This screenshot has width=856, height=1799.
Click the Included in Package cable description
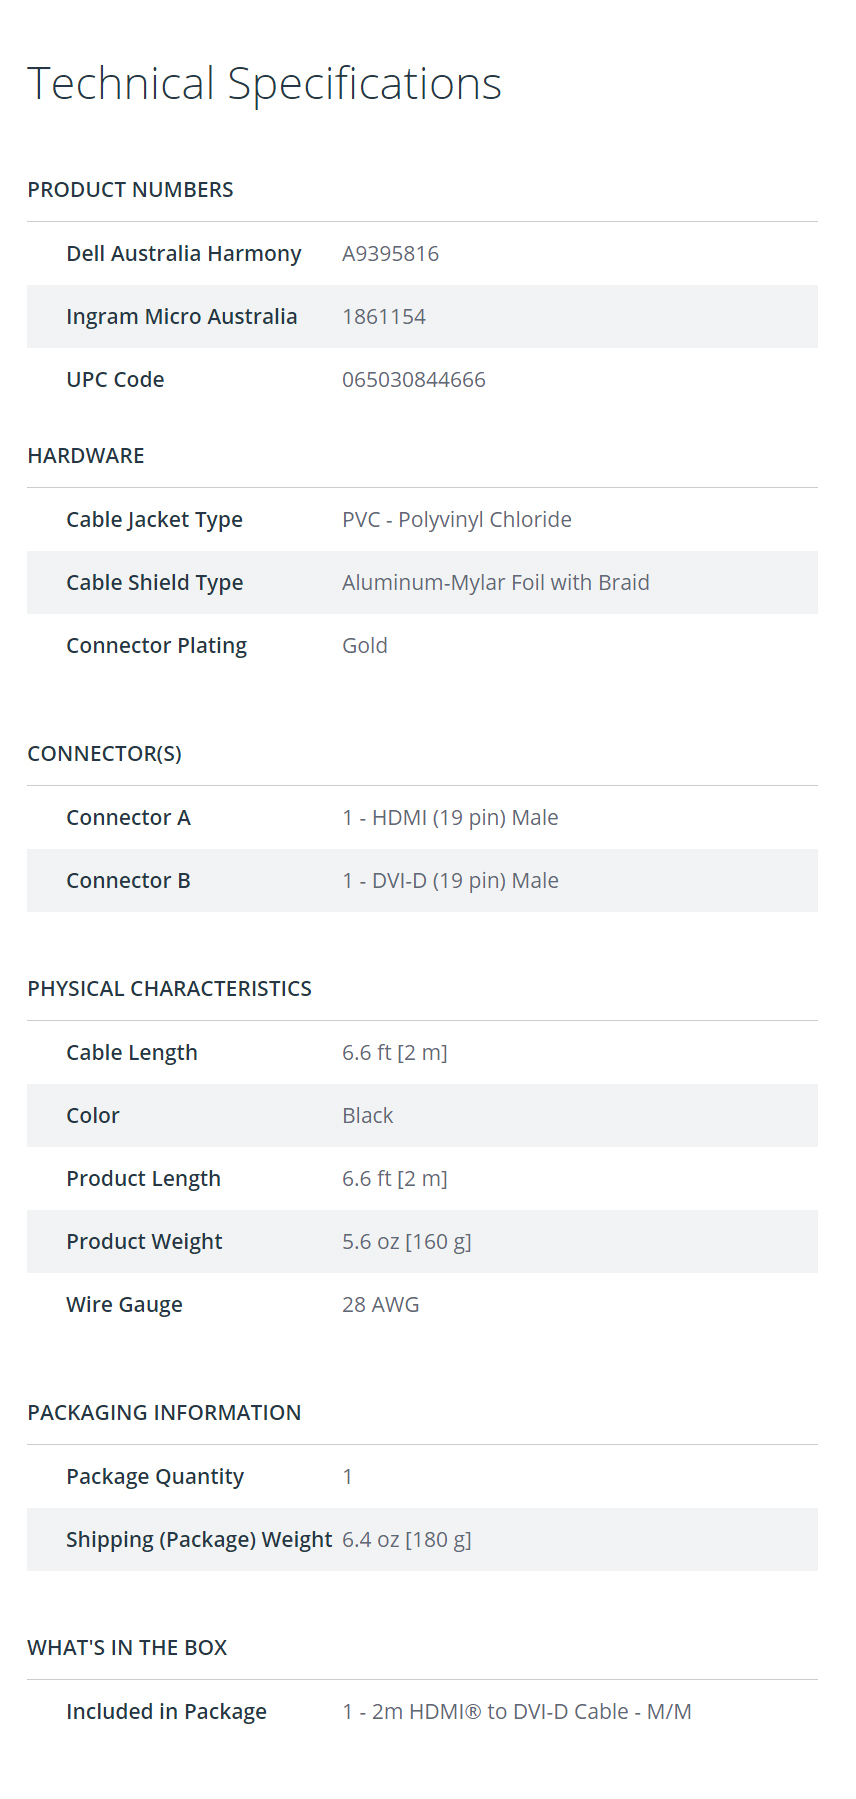[517, 1712]
